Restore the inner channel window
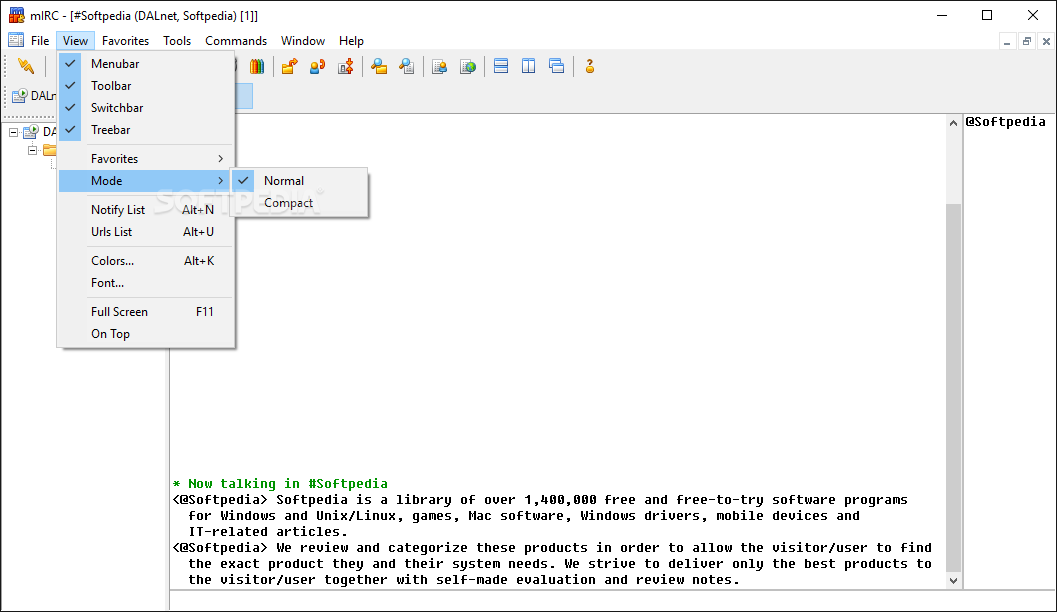Viewport: 1057px width, 612px height. 1027,42
